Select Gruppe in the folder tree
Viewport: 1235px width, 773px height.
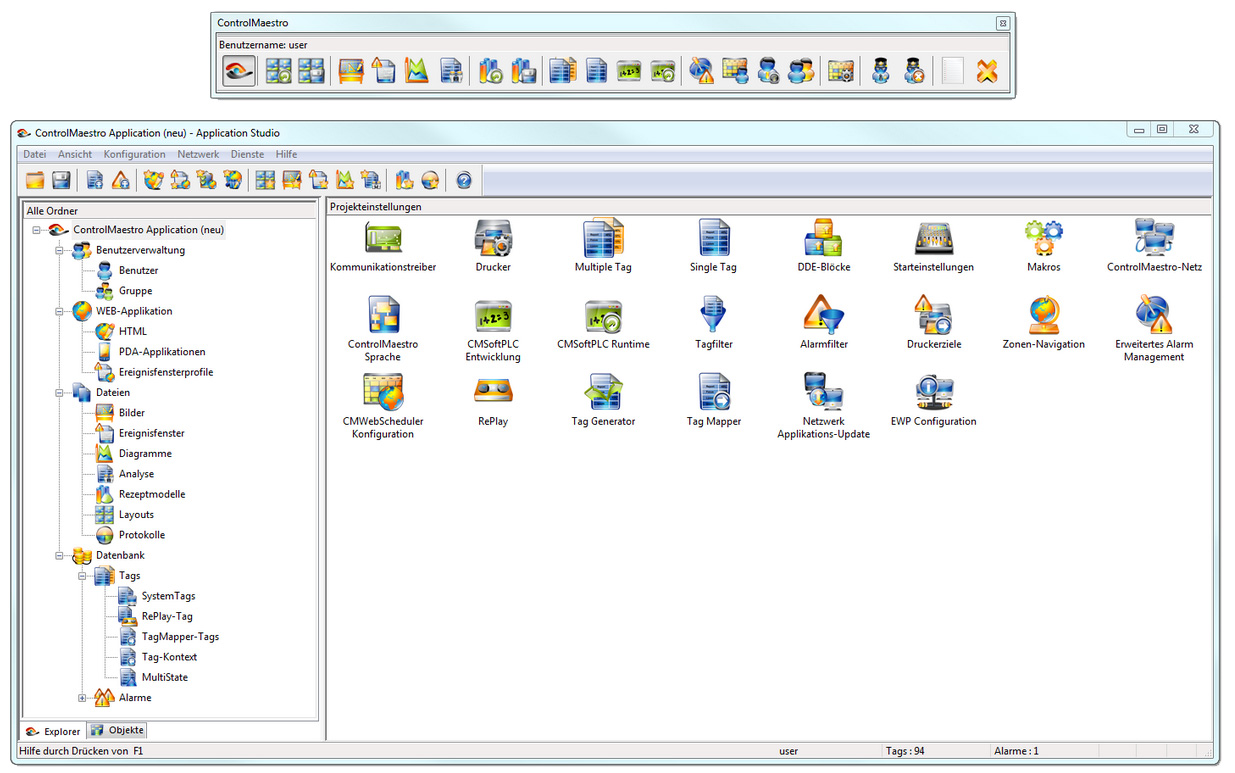coord(136,291)
